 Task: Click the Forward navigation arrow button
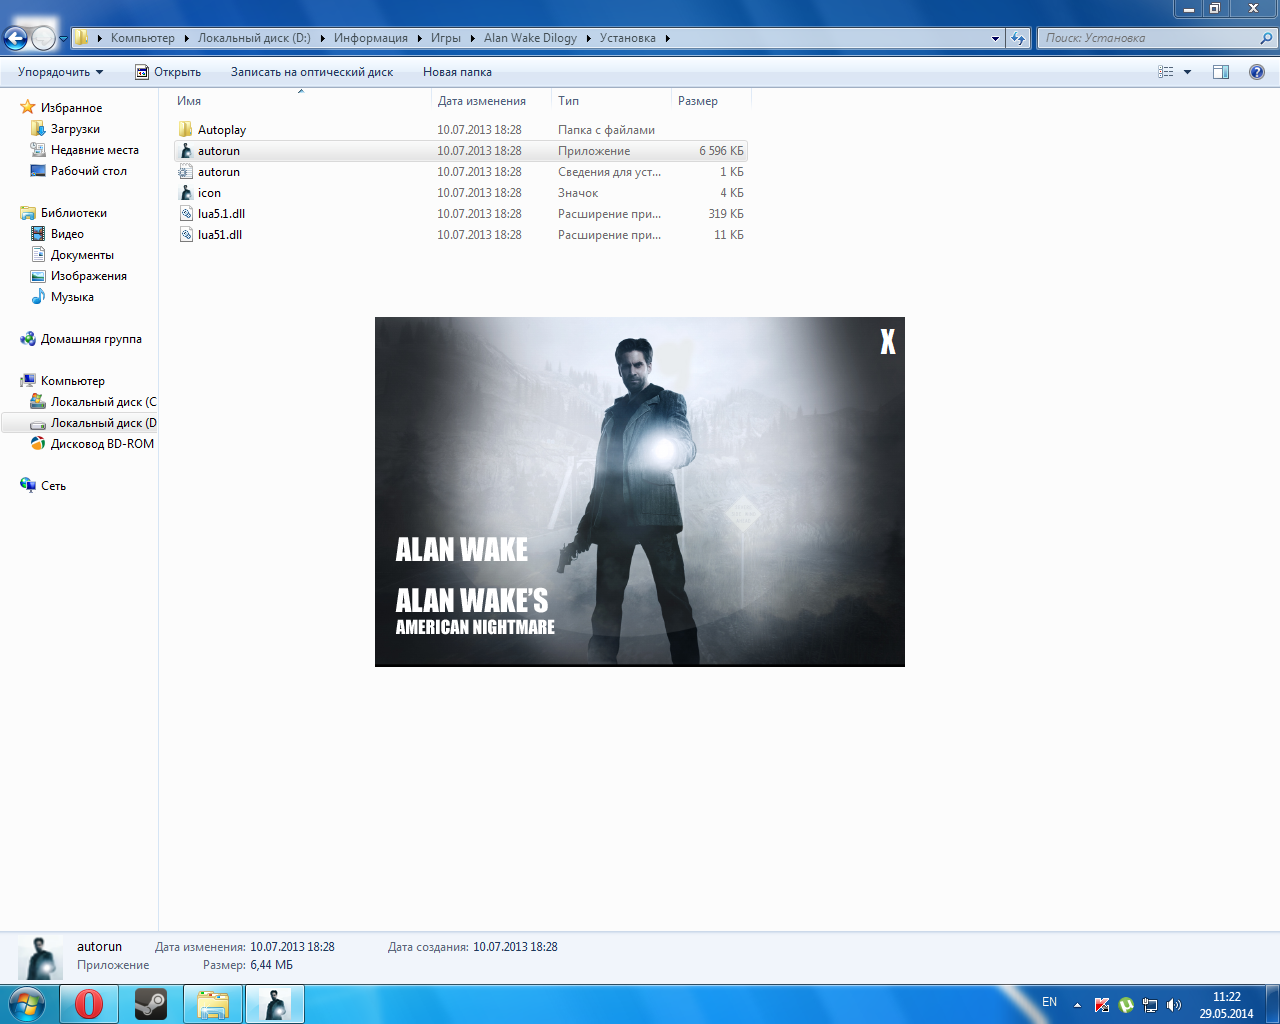[x=43, y=38]
